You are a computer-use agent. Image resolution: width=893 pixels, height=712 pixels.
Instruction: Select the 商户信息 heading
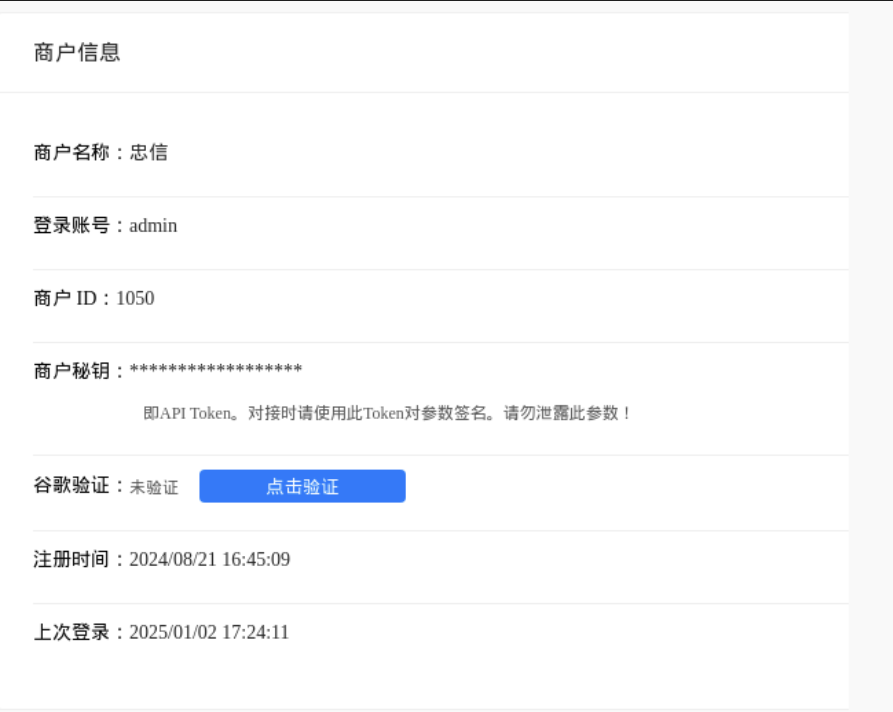click(77, 52)
